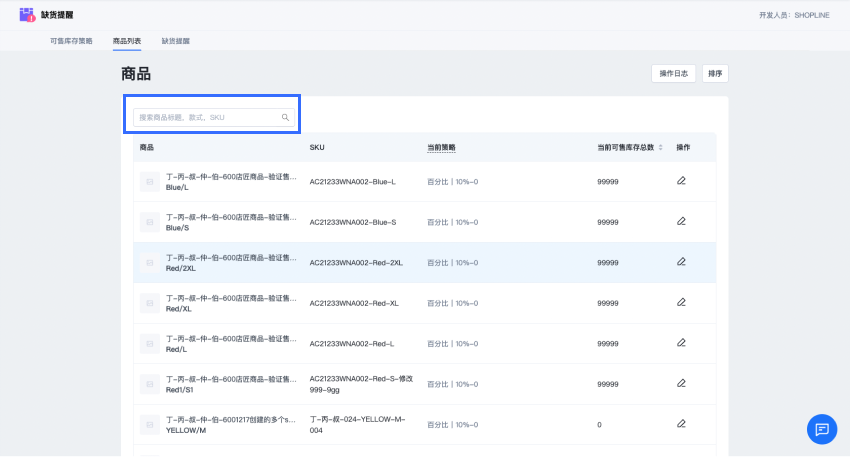Click the Red1/S1 variant label
This screenshot has width=850, height=457.
pos(179,390)
